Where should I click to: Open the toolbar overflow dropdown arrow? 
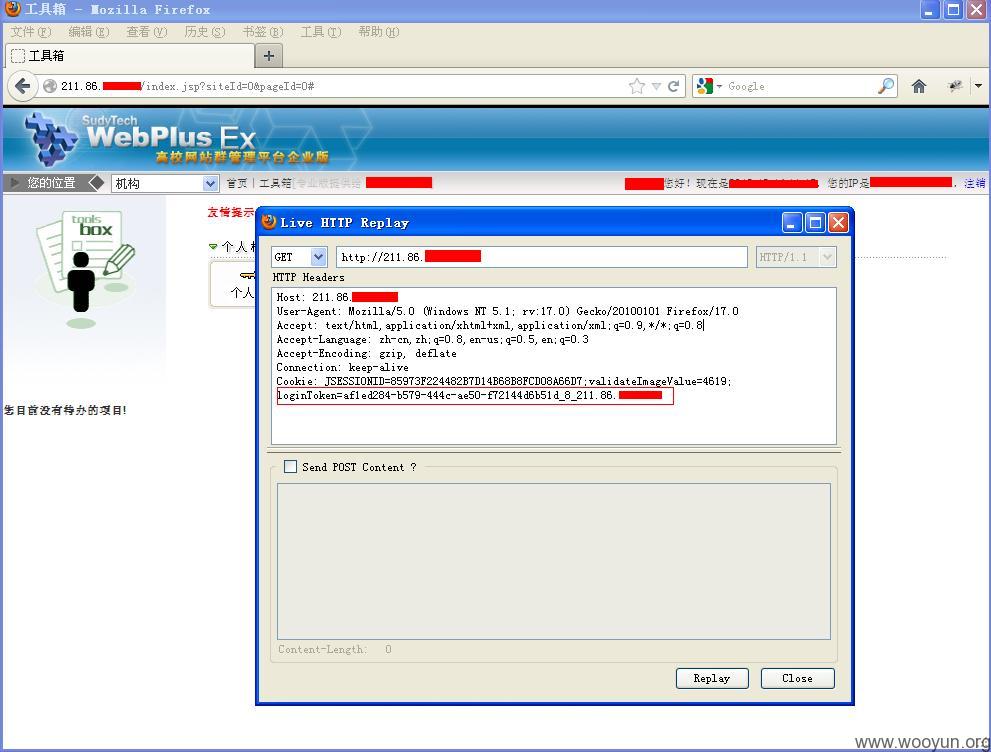point(978,86)
